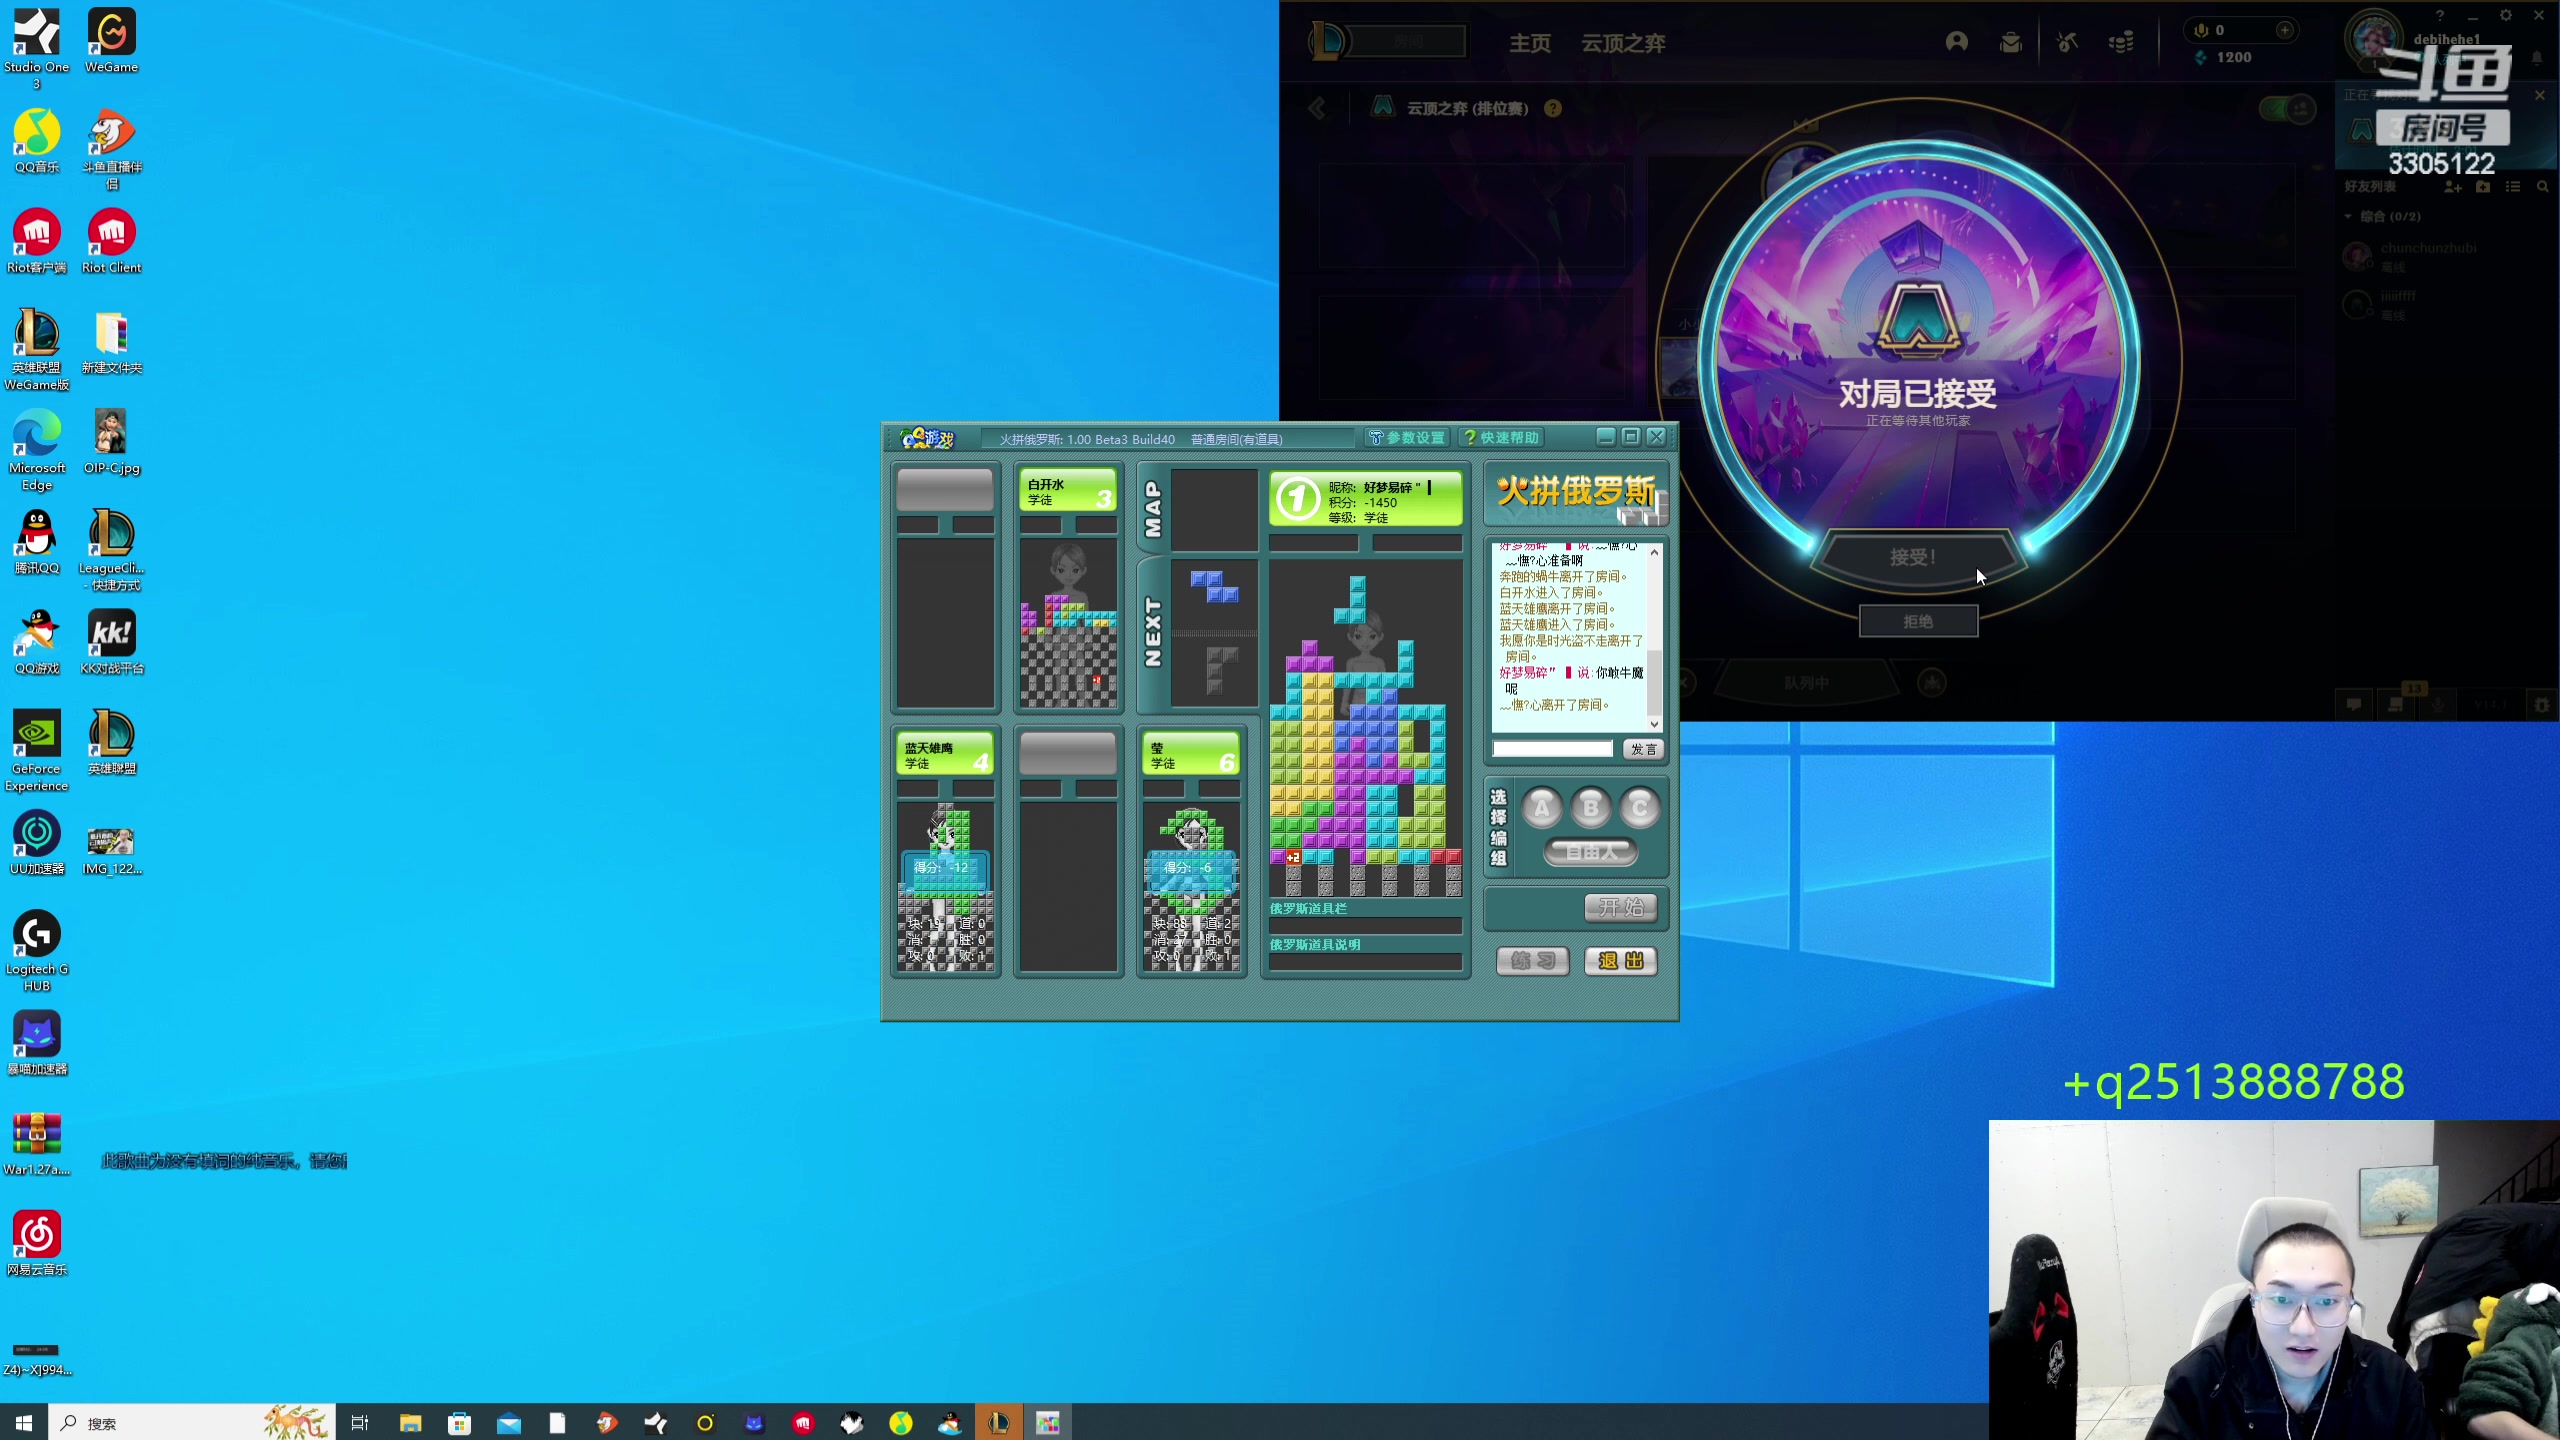
Task: Select the 网易云音乐 desktop icon
Action: (x=36, y=1243)
